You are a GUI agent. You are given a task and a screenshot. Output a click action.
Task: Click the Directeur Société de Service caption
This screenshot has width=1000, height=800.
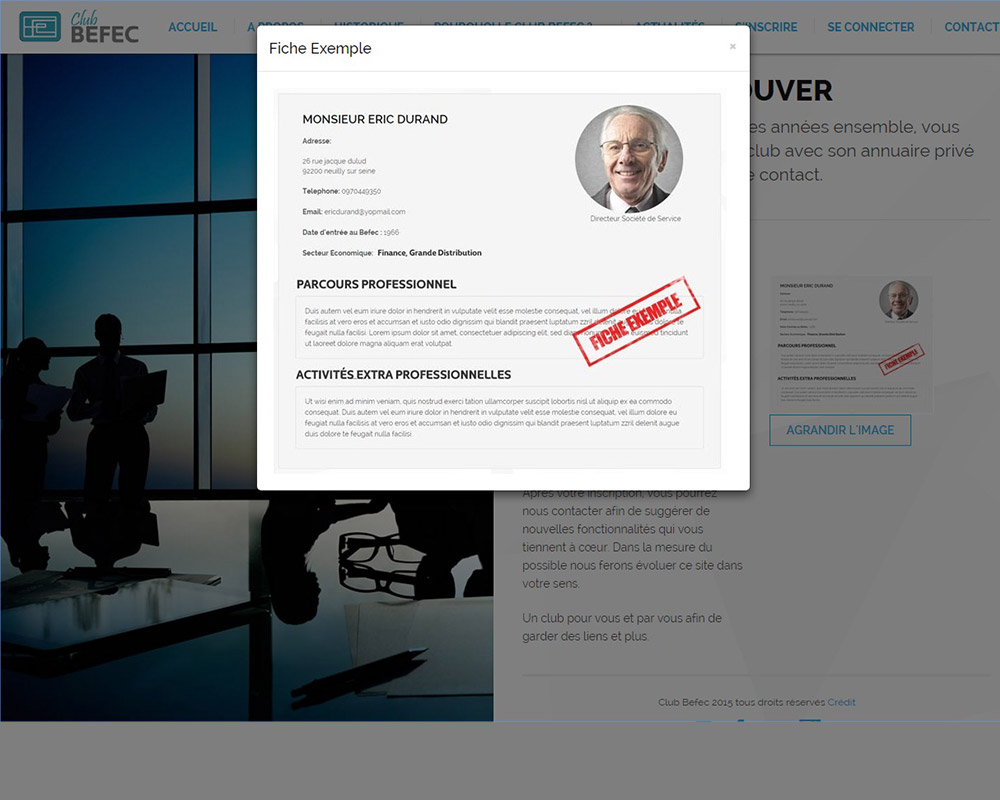pyautogui.click(x=635, y=219)
